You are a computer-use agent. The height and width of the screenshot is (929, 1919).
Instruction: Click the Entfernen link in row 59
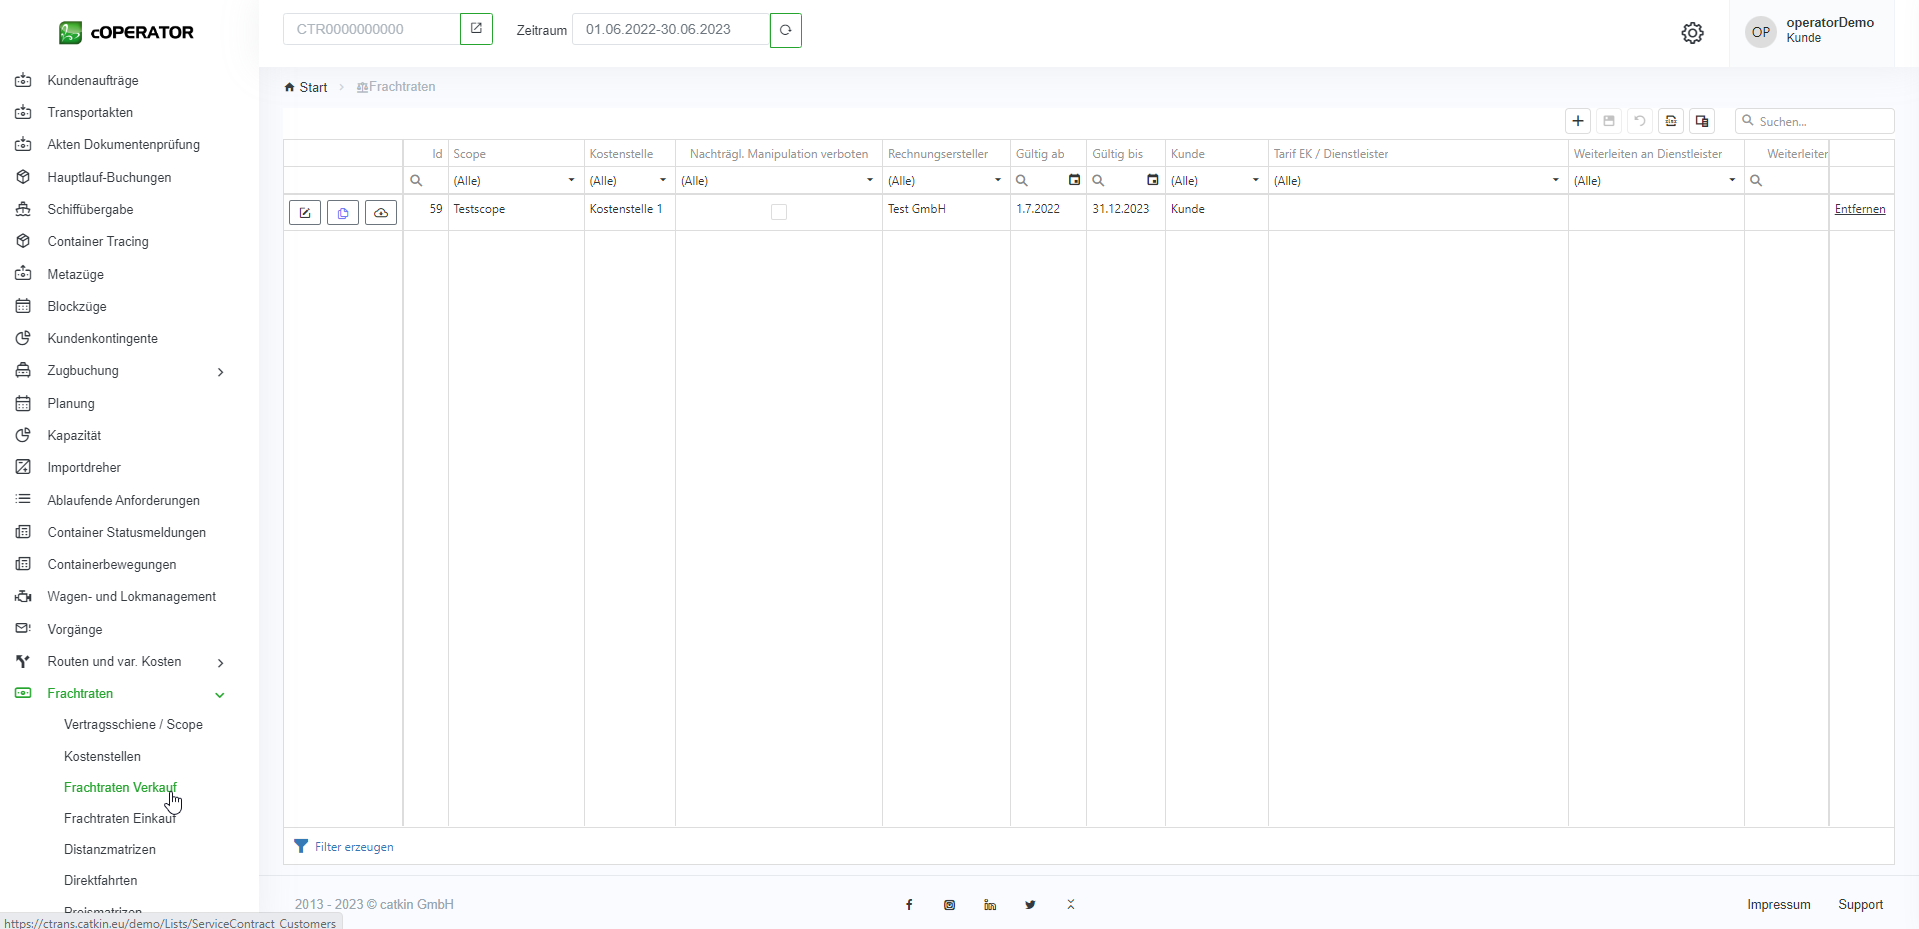tap(1860, 209)
